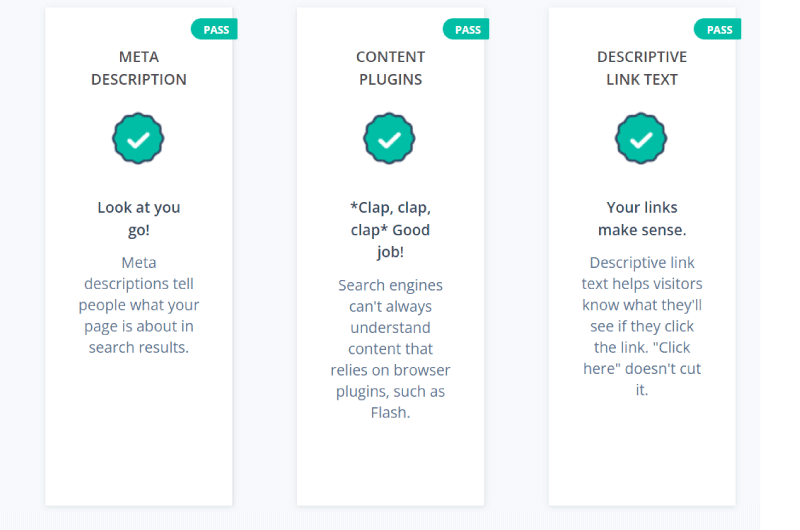Click the "Look at you go!" heading

pyautogui.click(x=139, y=219)
